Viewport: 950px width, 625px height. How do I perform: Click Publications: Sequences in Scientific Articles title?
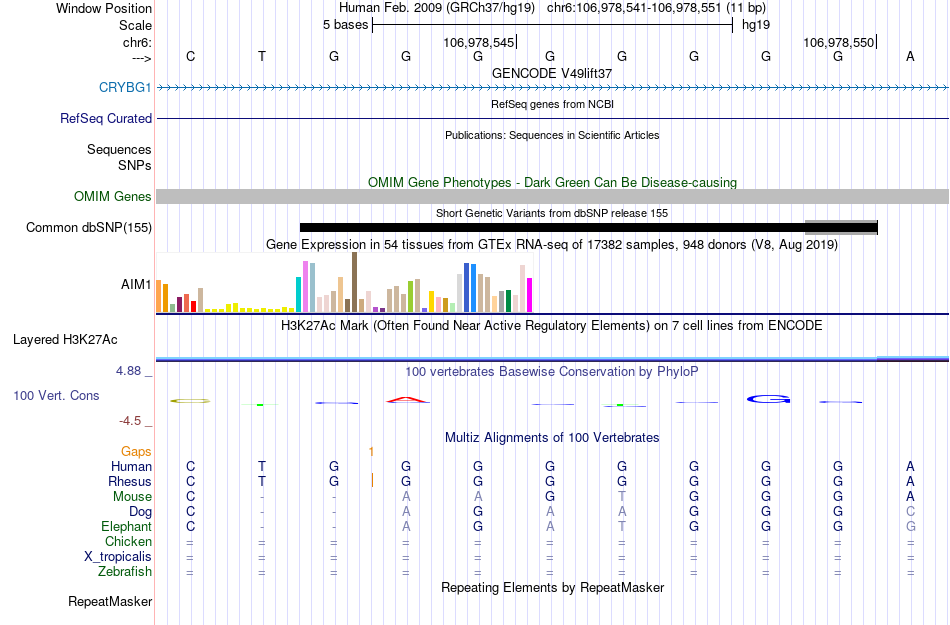pyautogui.click(x=552, y=135)
